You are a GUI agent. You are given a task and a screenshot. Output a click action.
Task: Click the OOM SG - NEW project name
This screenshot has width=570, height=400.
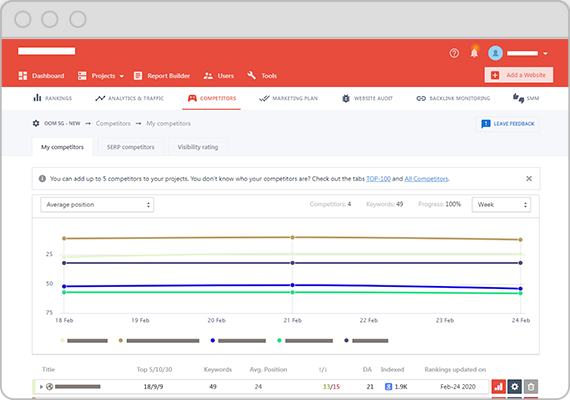click(62, 124)
